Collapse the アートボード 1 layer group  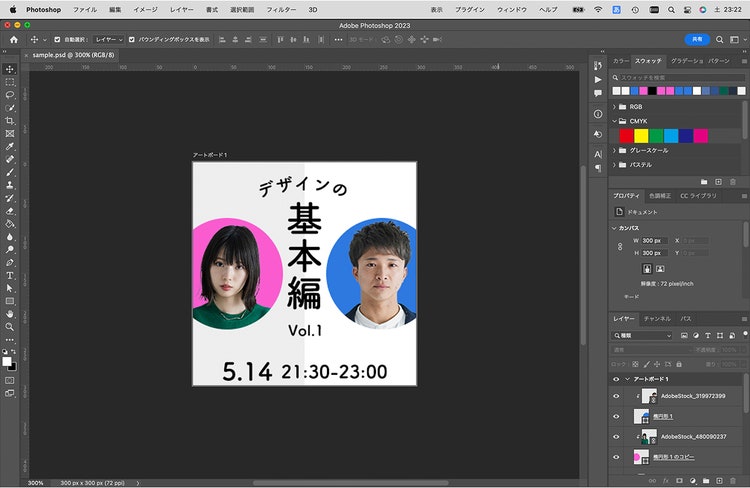pyautogui.click(x=627, y=379)
